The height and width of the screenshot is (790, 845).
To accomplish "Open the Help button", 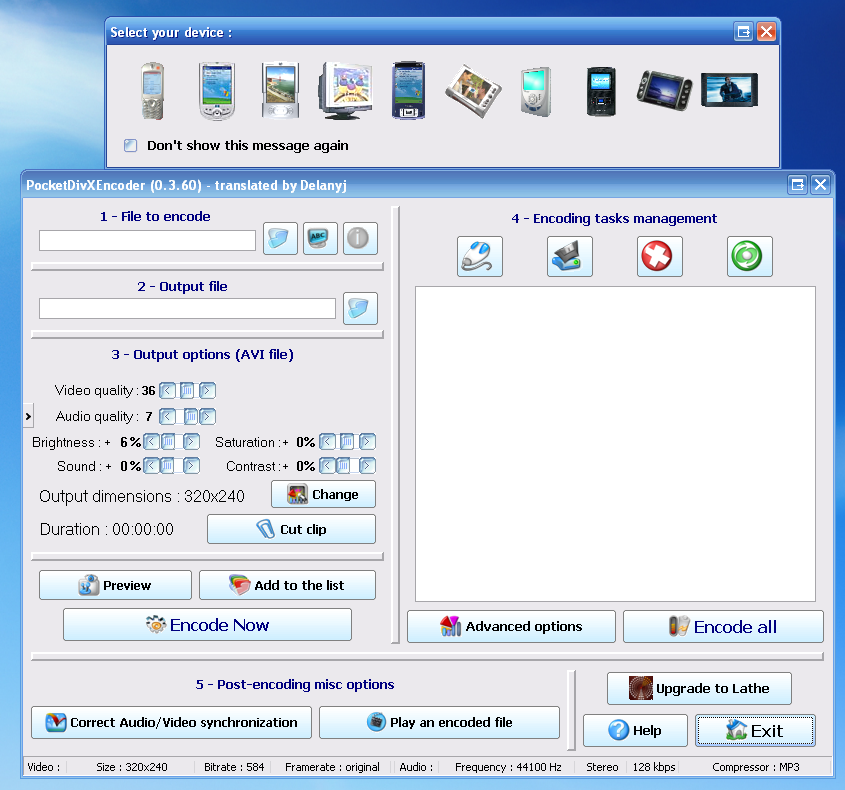I will coord(635,731).
